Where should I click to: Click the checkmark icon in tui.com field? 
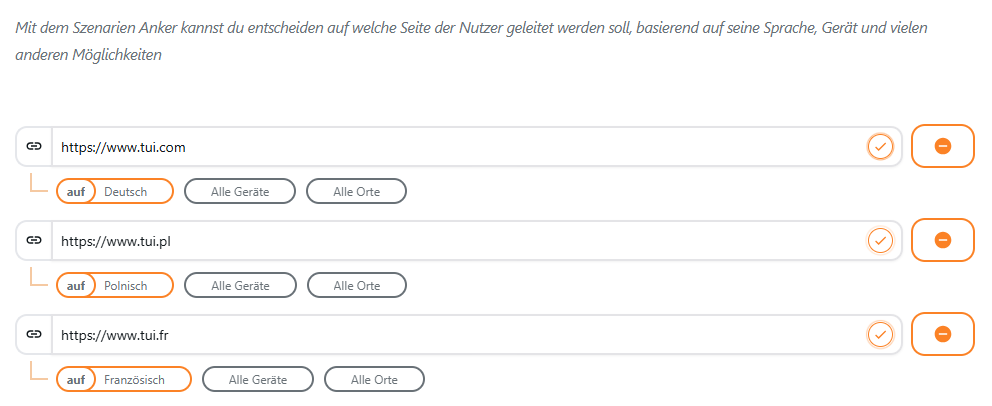click(880, 146)
